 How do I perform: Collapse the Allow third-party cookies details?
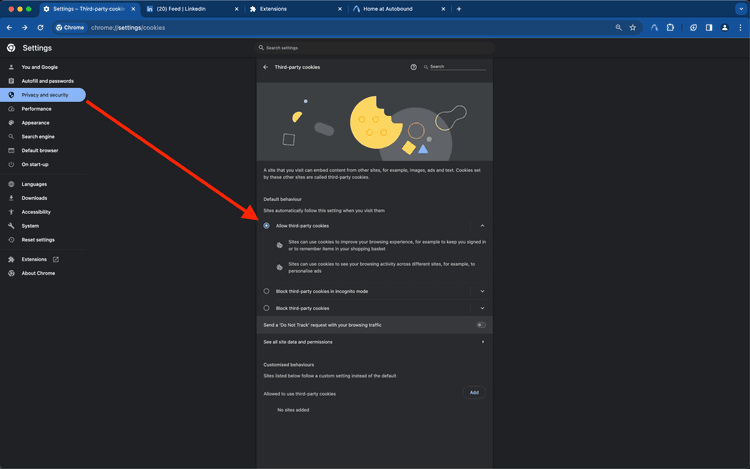pyautogui.click(x=482, y=226)
